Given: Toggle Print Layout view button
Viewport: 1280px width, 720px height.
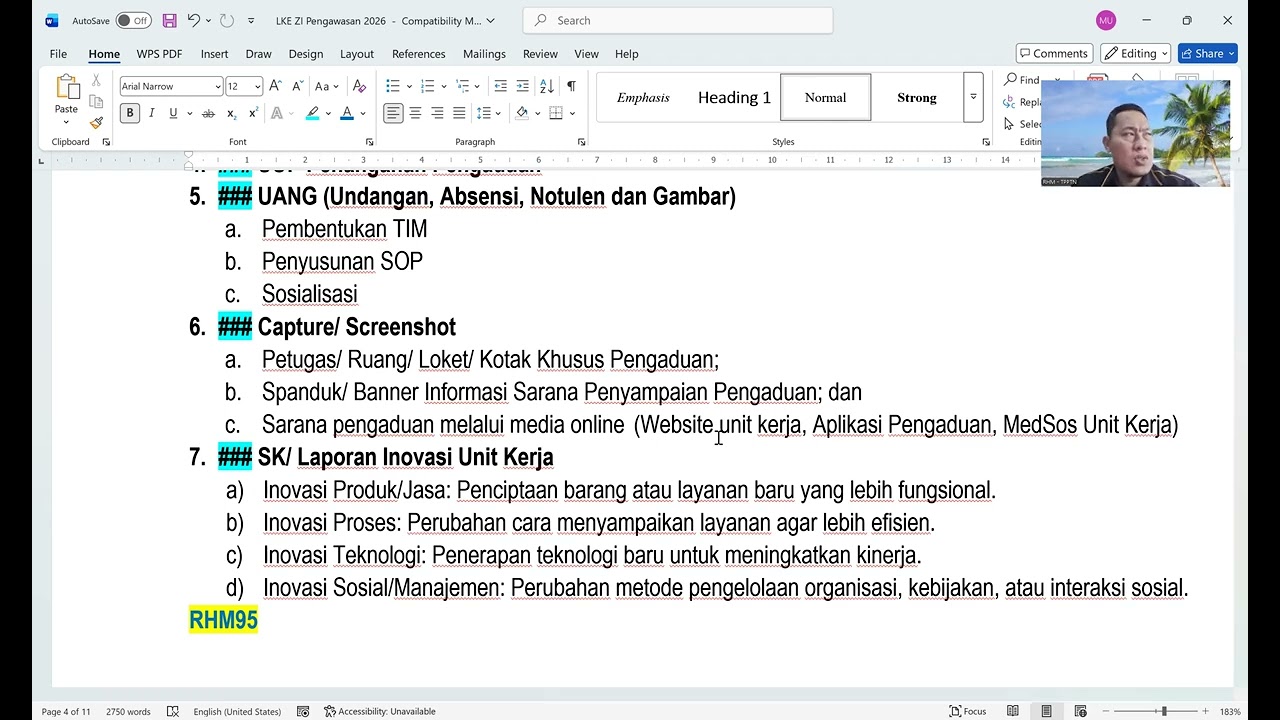Looking at the screenshot, I should [x=1046, y=711].
